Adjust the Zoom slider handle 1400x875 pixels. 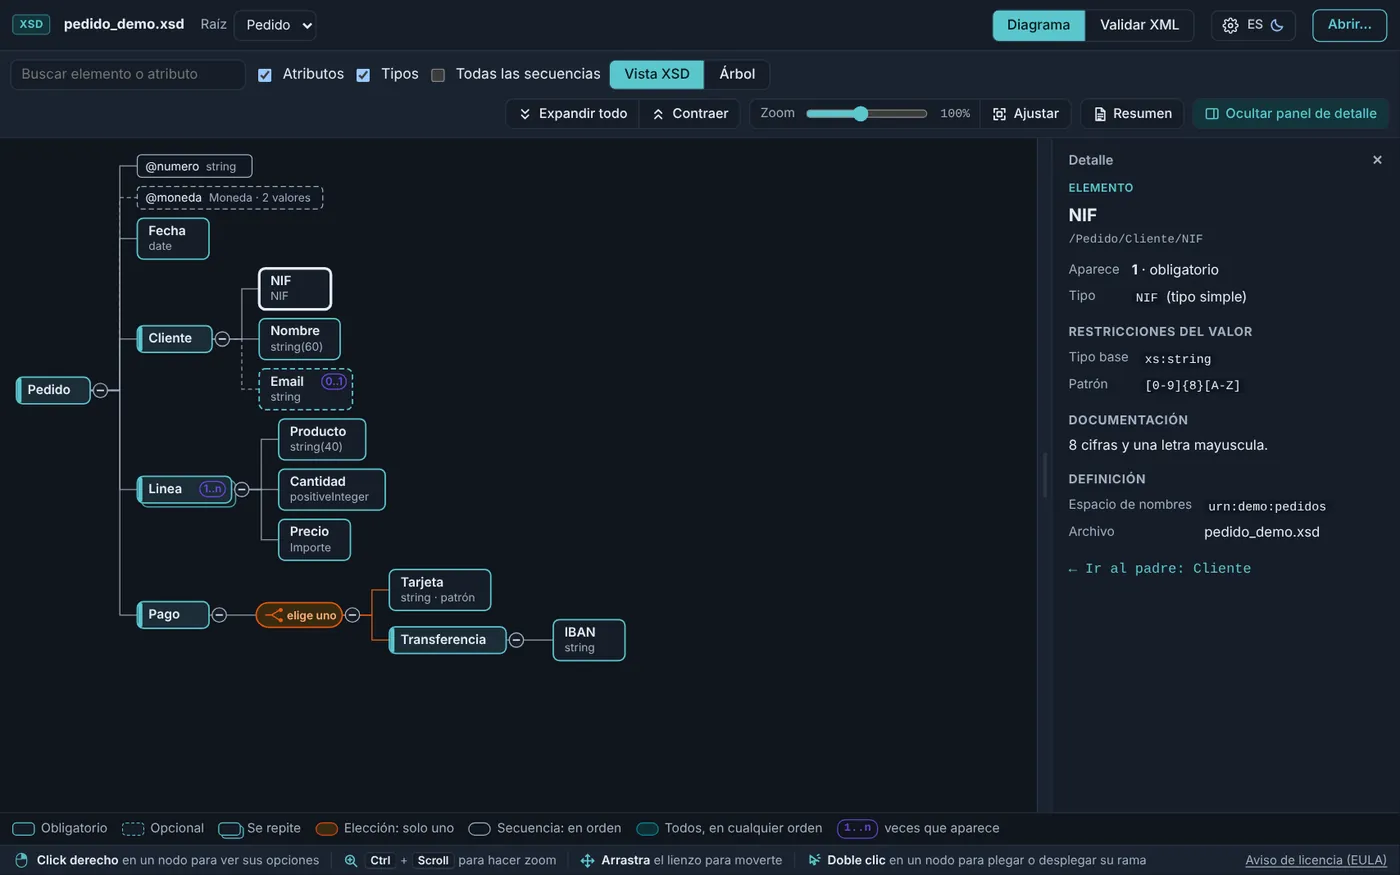pyautogui.click(x=860, y=114)
